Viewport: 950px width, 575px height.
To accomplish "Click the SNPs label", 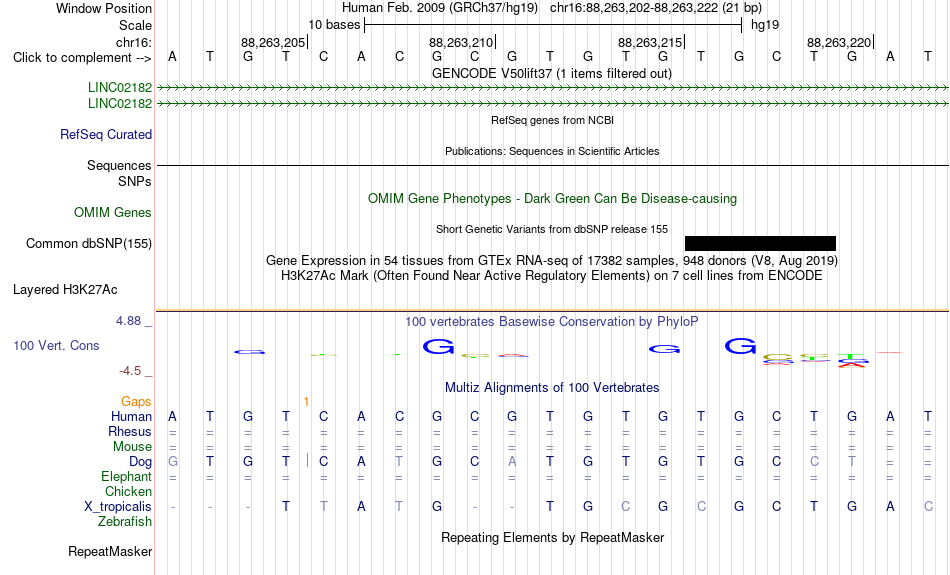I will (135, 182).
